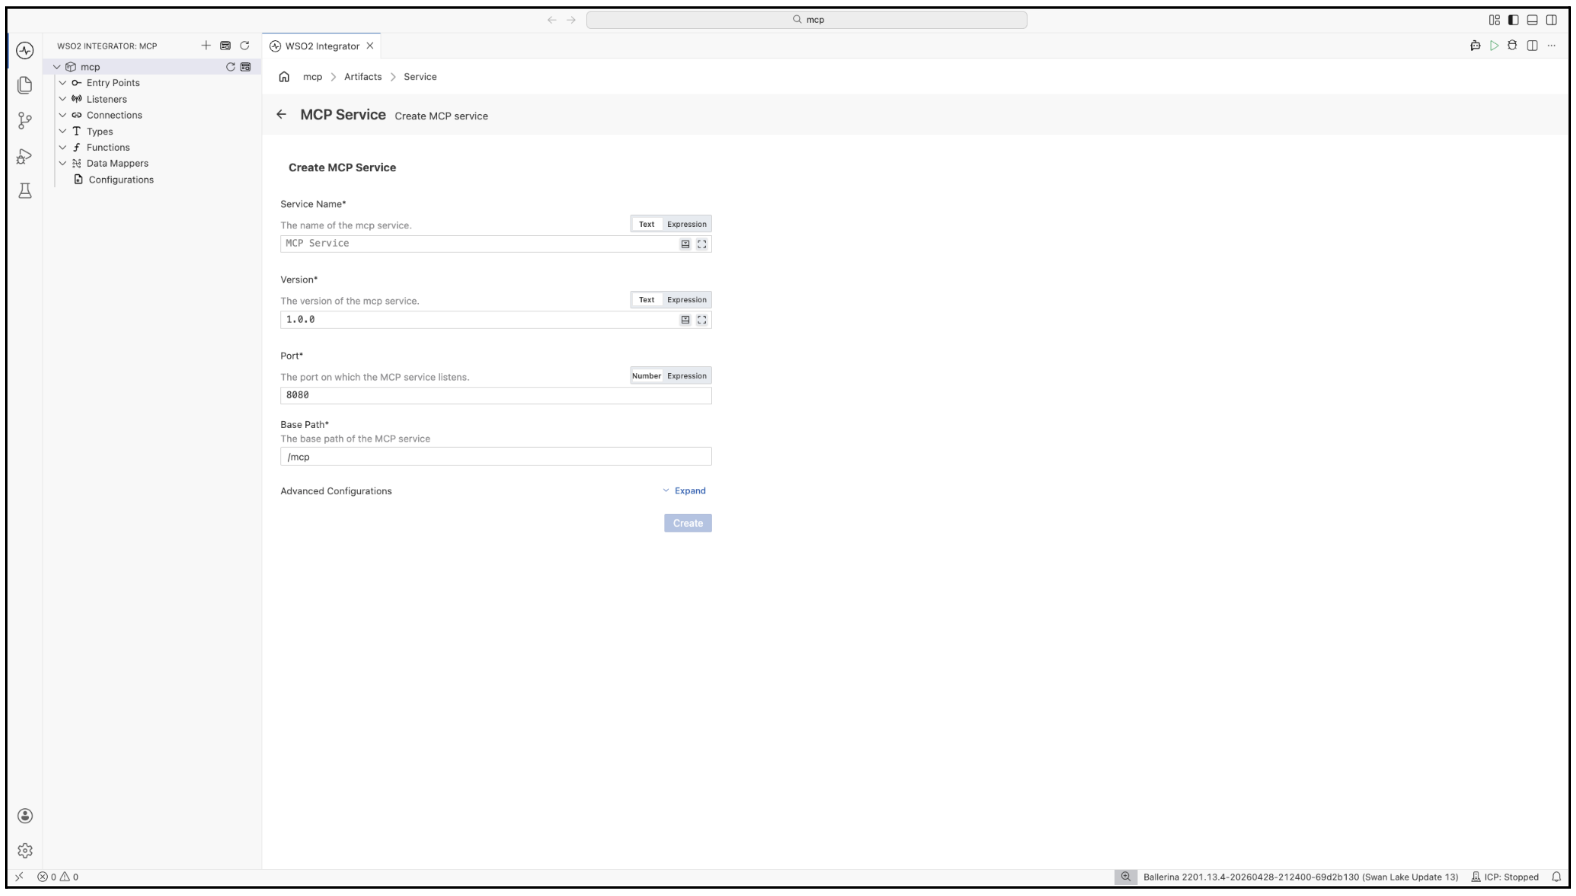Click the Create button
Screen dimensions: 1576x896
(688, 523)
